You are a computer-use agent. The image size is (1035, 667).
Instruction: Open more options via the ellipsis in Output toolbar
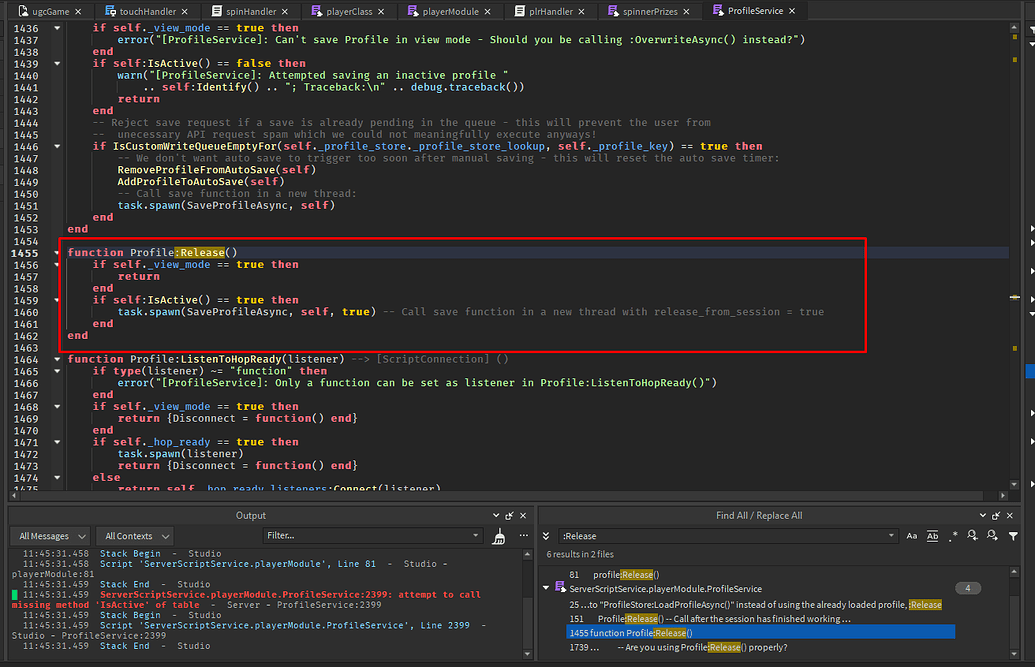point(524,535)
